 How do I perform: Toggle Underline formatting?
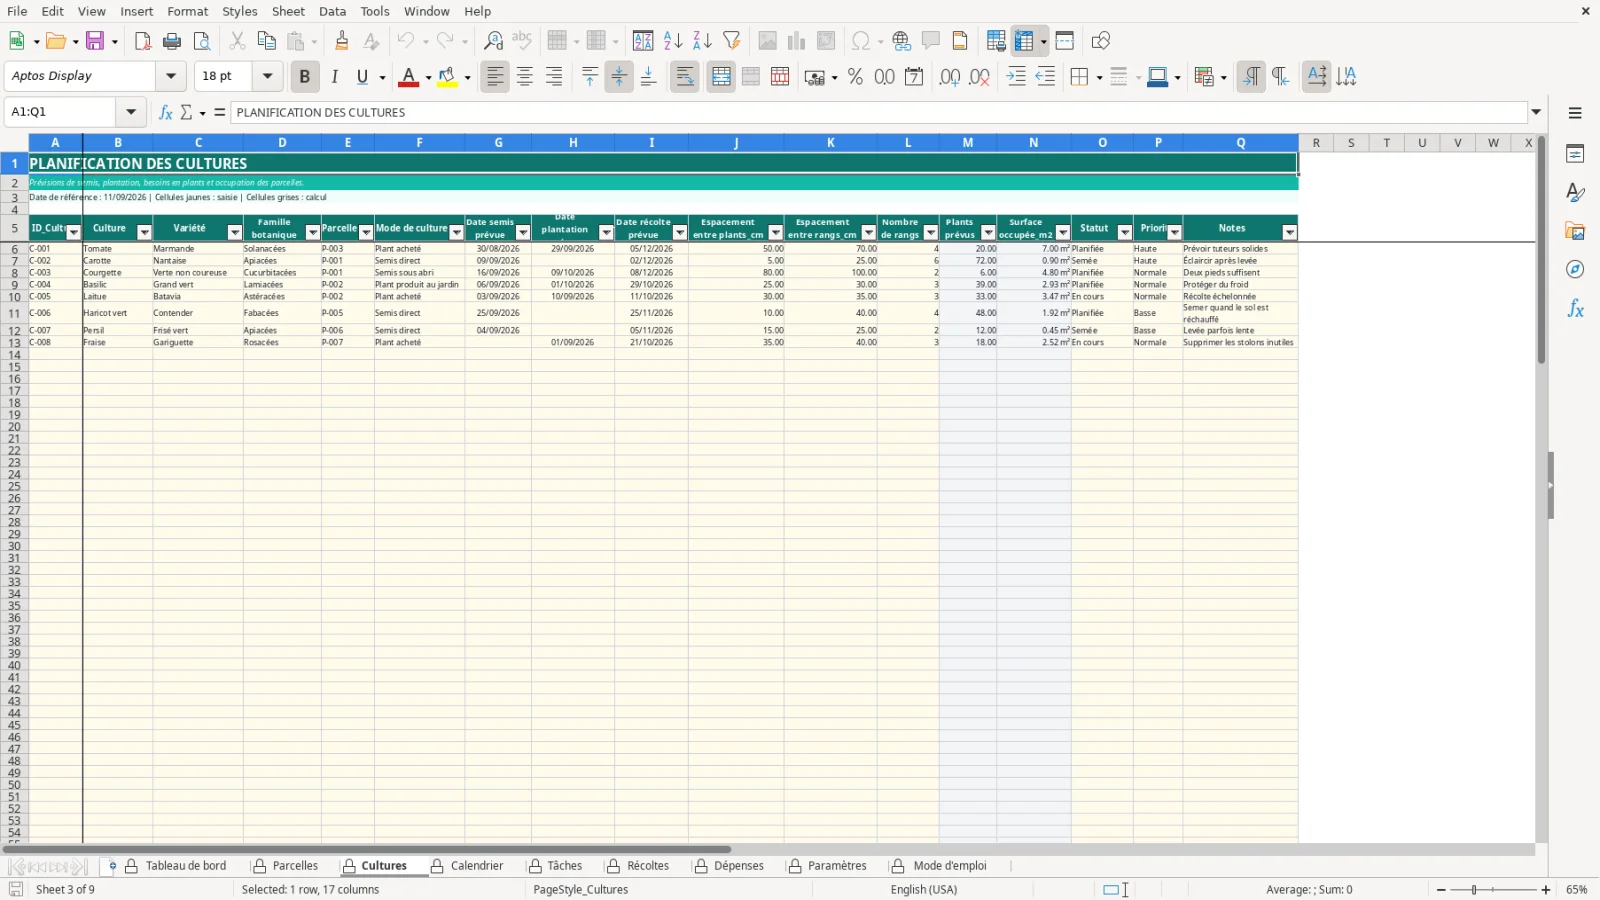(x=363, y=77)
